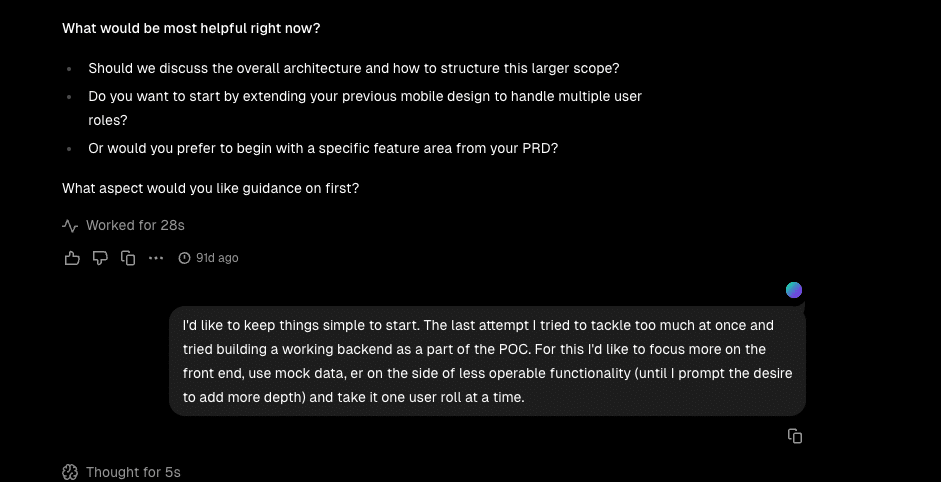This screenshot has width=941, height=482.
Task: Select the bullet about extending mobile design
Action: [365, 97]
